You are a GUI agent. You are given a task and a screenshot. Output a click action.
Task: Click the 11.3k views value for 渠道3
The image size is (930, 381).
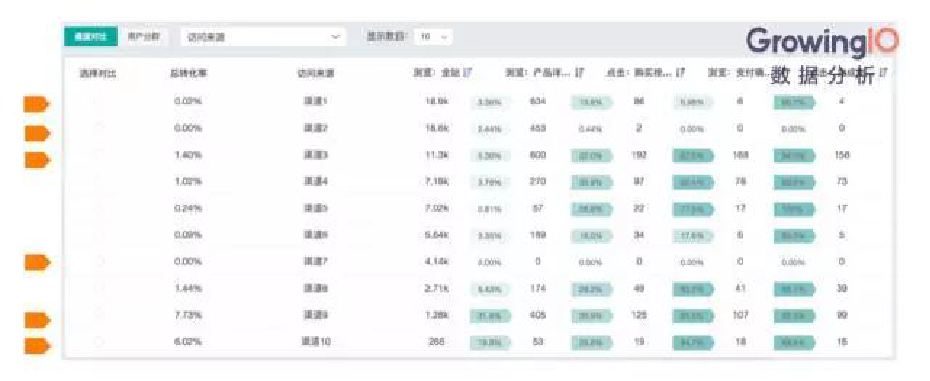[x=437, y=155]
